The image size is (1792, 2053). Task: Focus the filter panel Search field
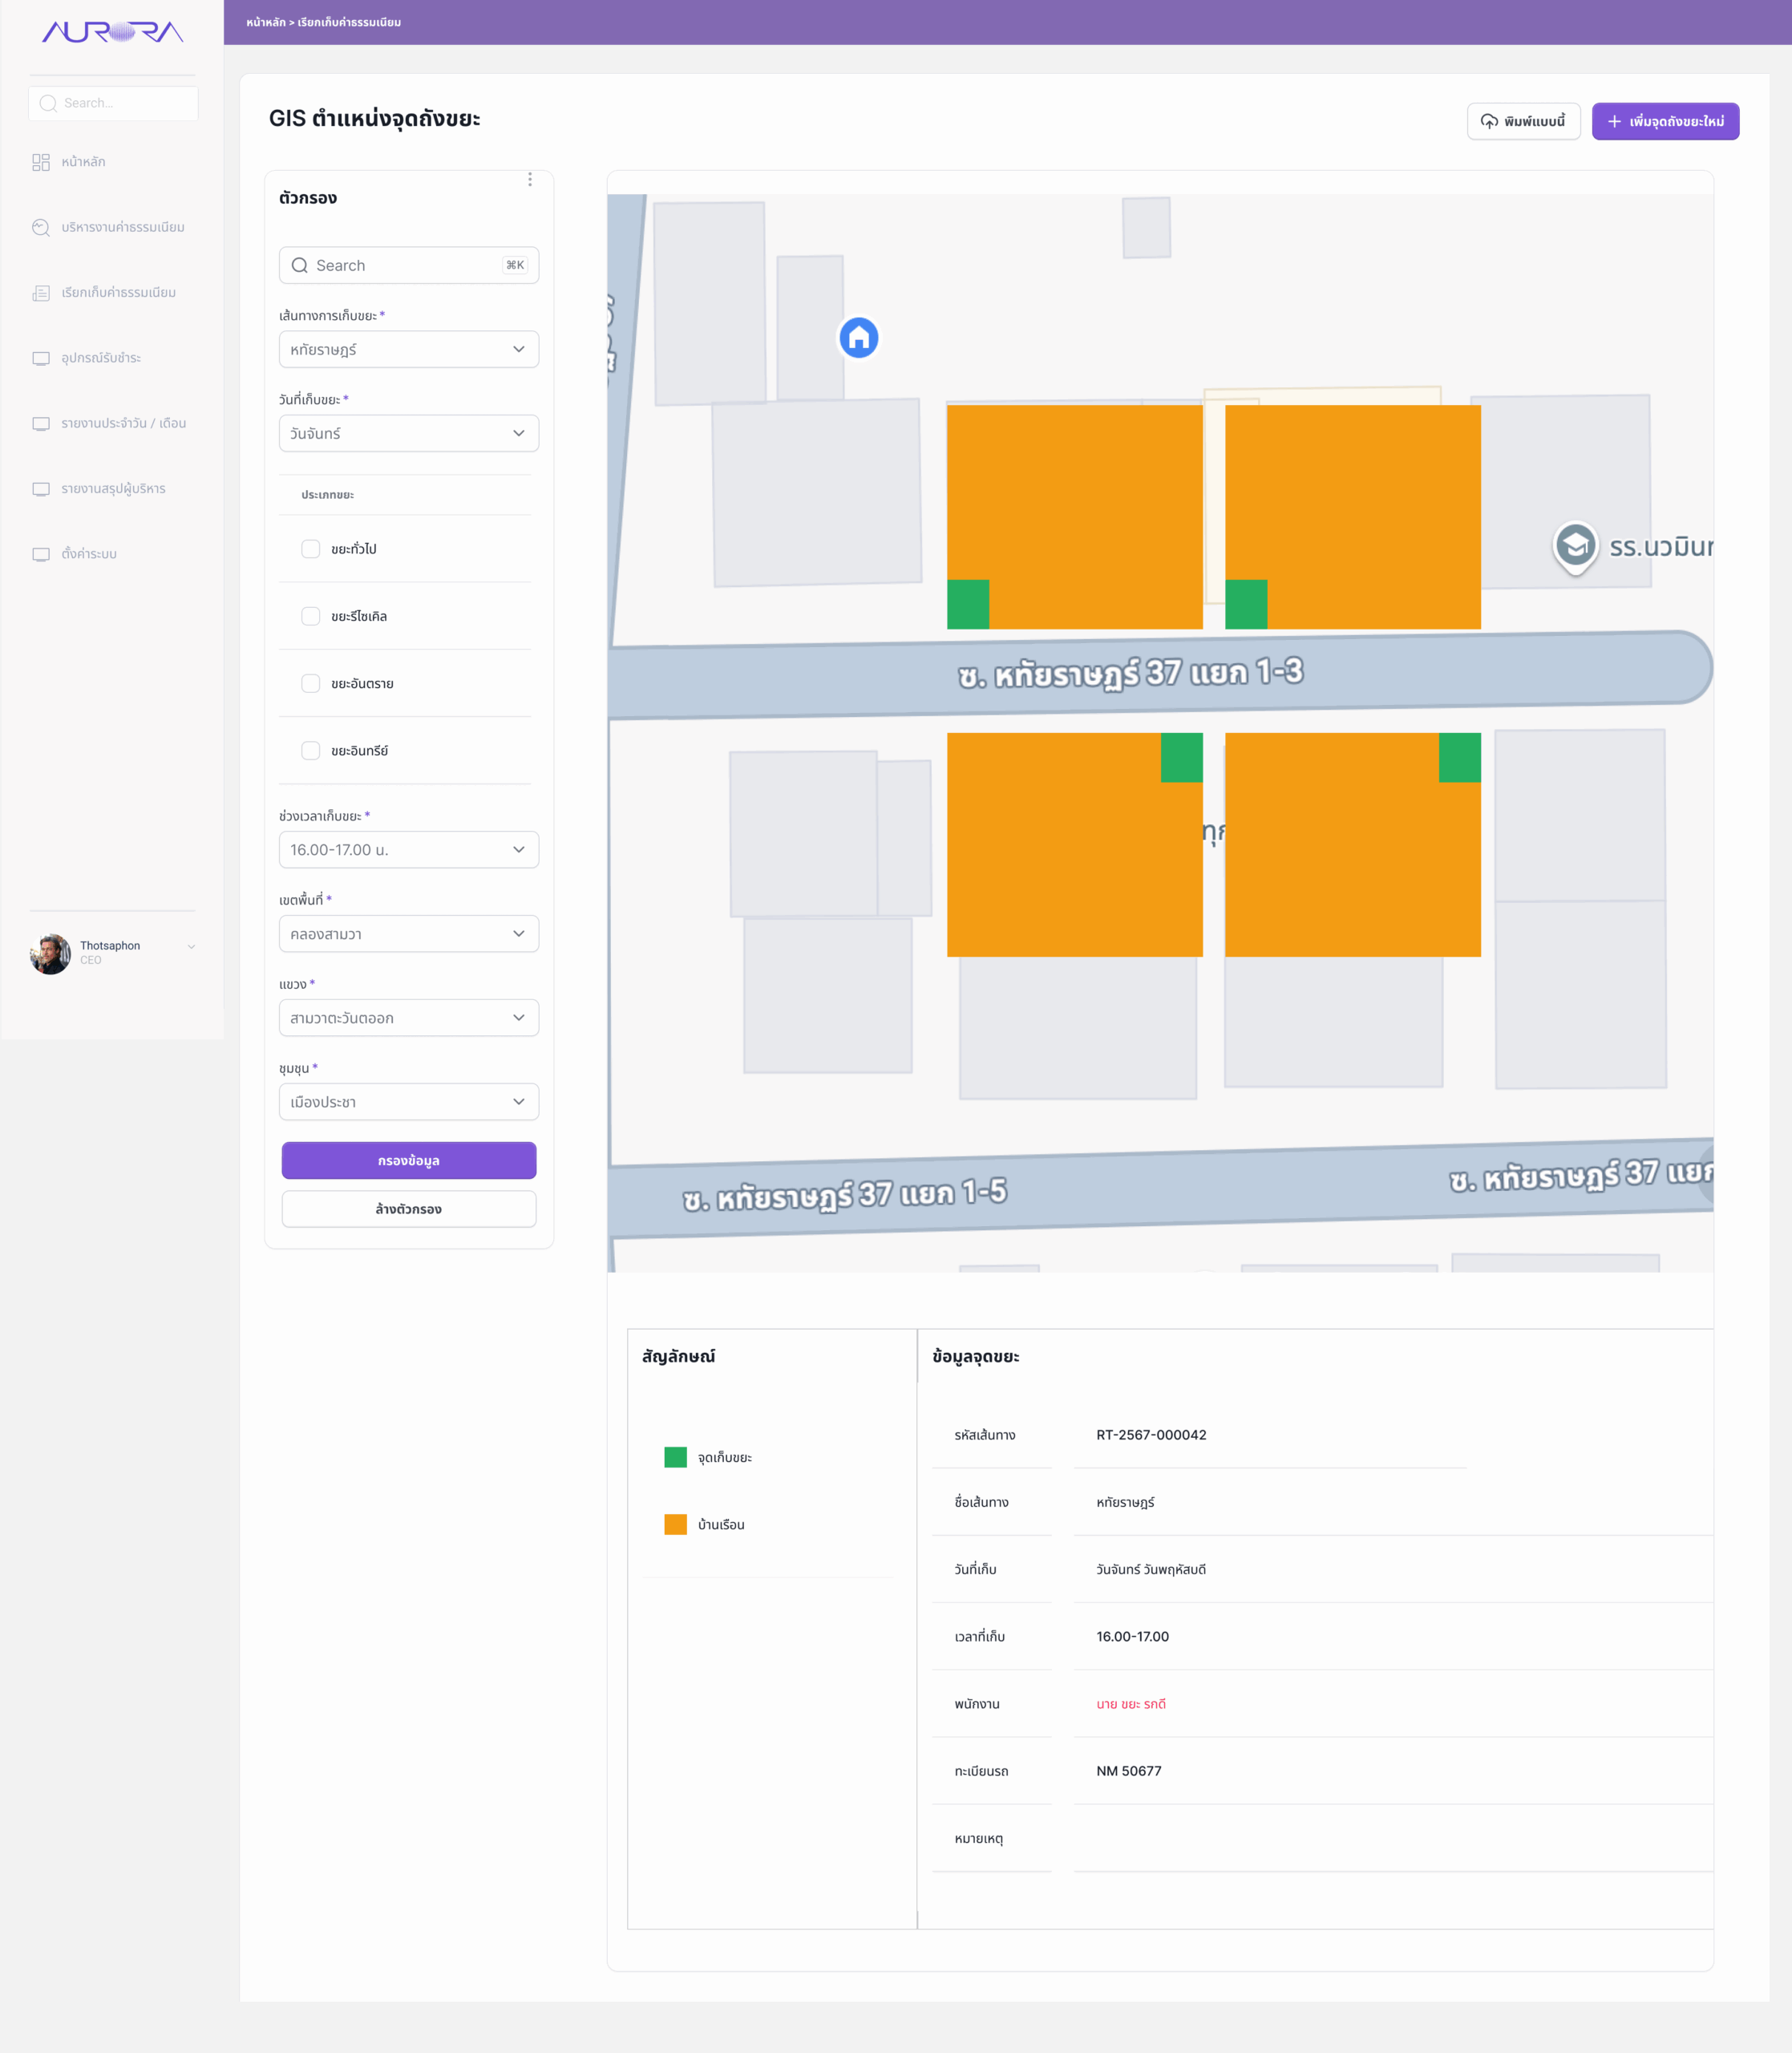(x=408, y=265)
